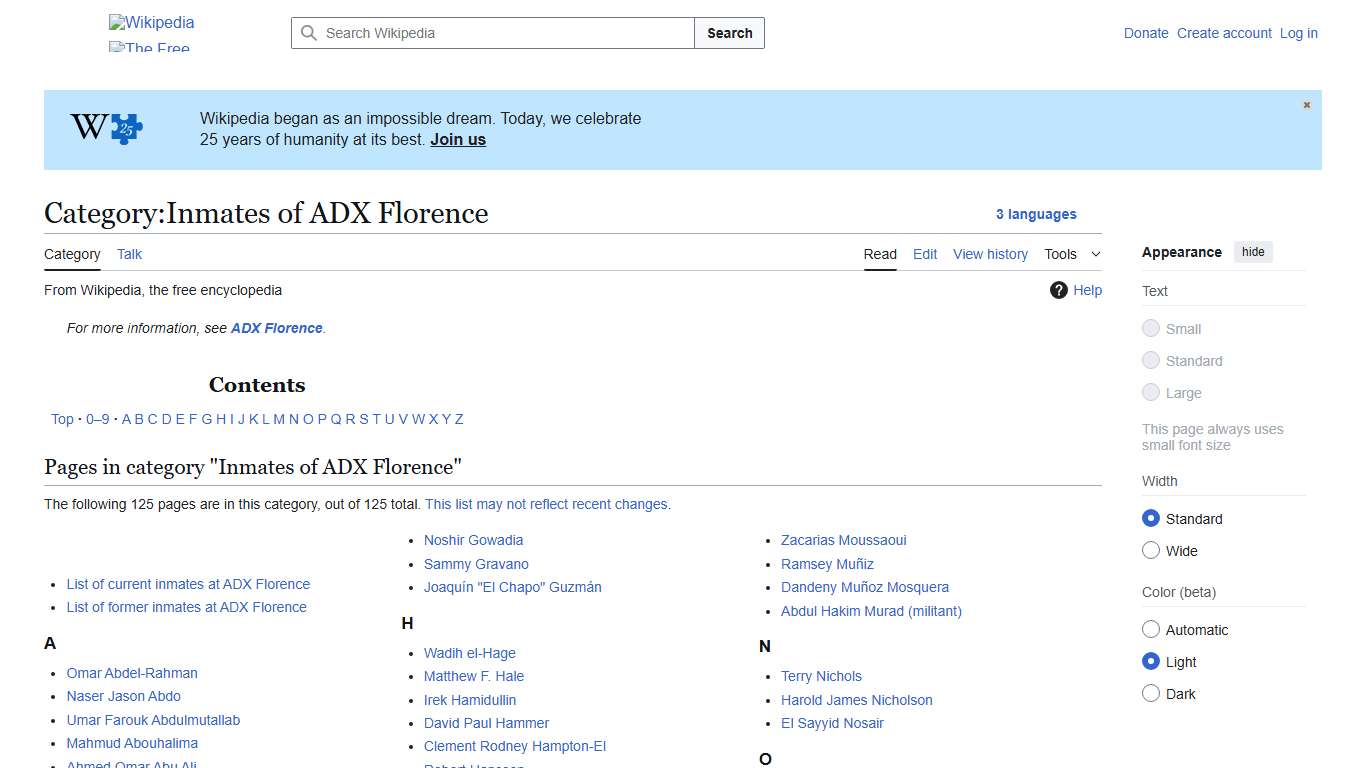Select Standard width option
Screen dimensions: 1366x768
click(x=1151, y=518)
